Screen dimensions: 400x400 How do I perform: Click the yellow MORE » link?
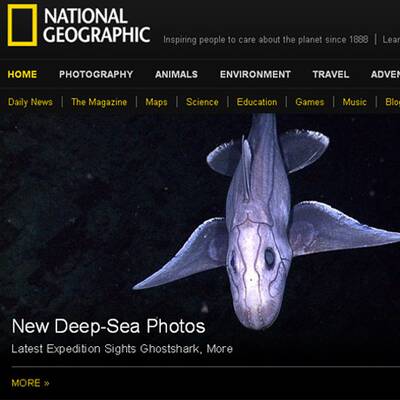pos(30,383)
